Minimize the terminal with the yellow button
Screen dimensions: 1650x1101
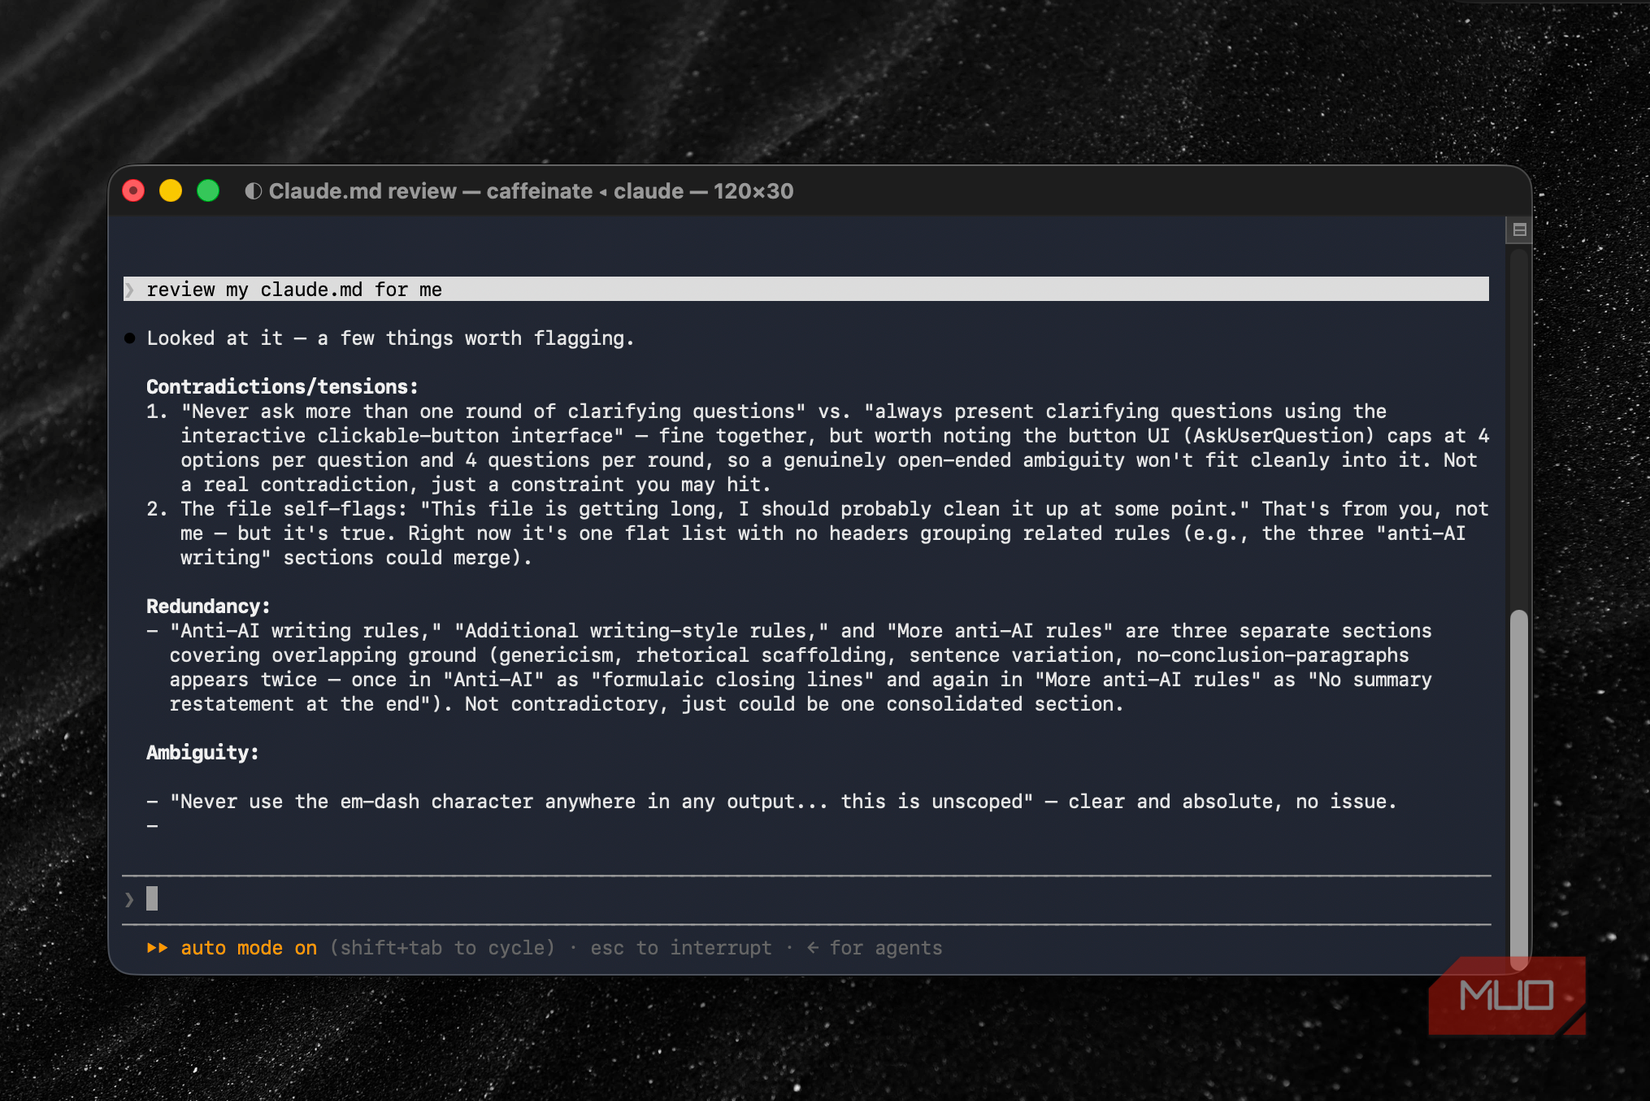click(x=171, y=191)
